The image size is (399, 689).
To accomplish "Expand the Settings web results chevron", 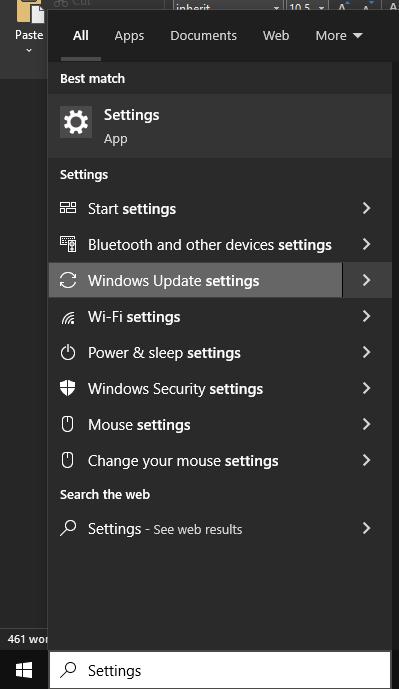I will tap(366, 528).
